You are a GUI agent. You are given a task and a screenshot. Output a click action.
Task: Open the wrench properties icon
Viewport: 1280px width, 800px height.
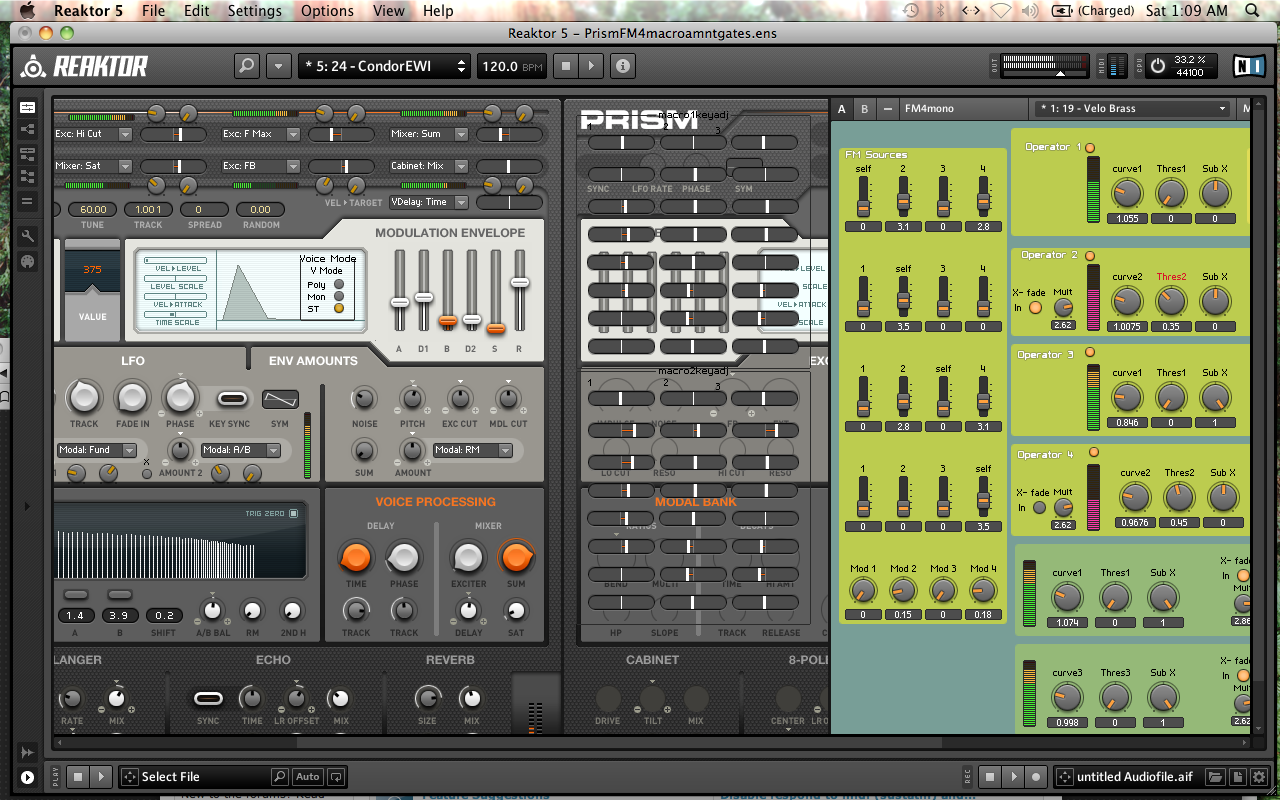(x=28, y=237)
